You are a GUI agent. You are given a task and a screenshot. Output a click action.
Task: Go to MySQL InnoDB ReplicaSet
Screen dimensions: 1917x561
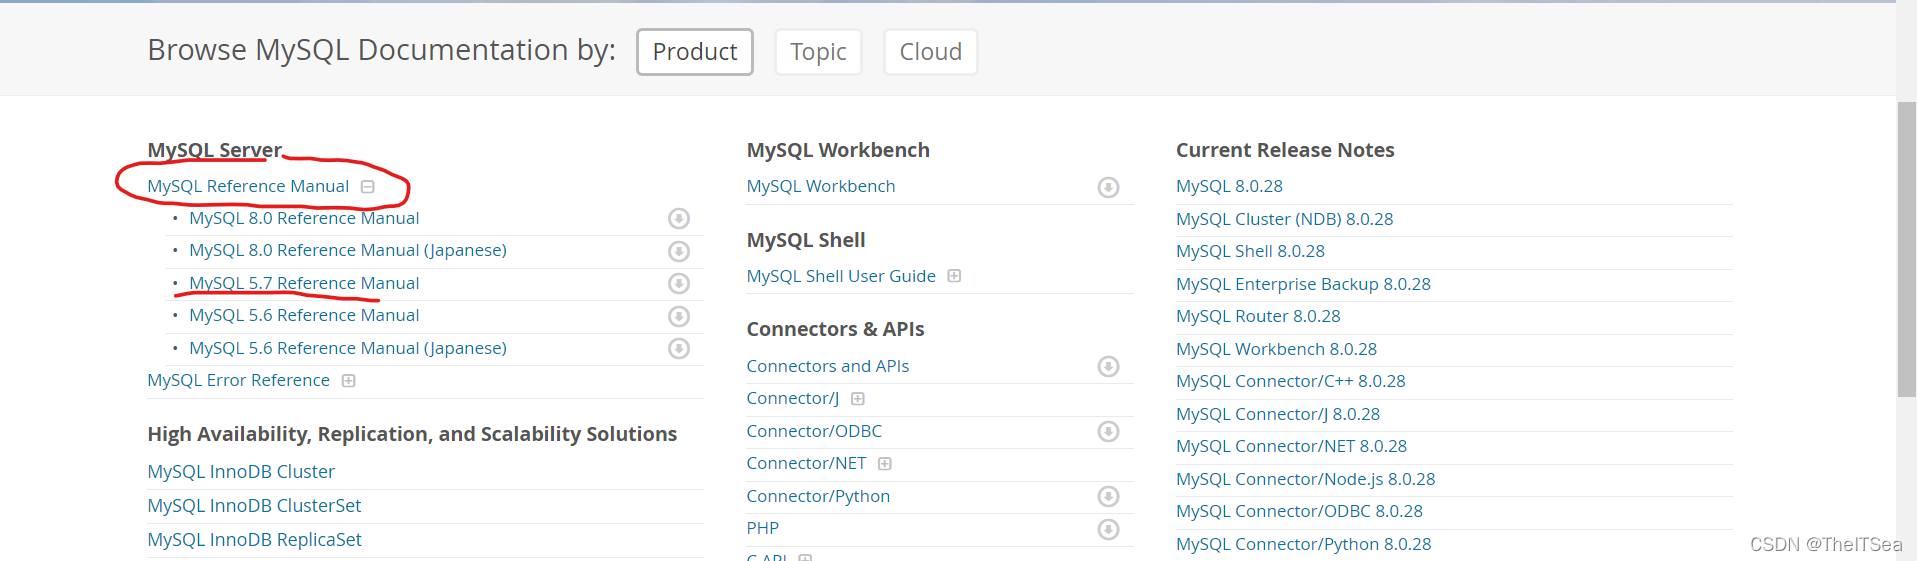tap(254, 539)
